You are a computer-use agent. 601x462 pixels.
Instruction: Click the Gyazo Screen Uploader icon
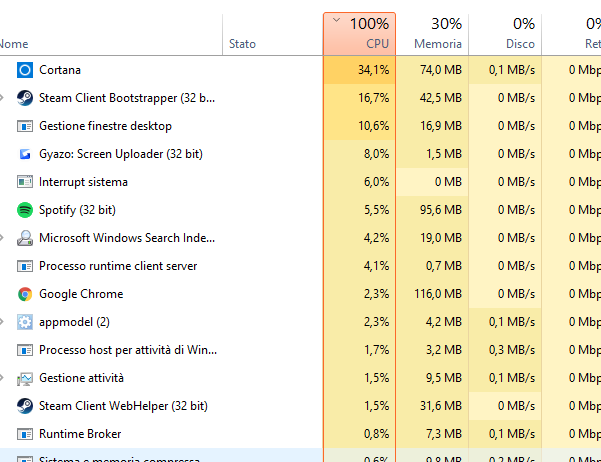pos(25,154)
